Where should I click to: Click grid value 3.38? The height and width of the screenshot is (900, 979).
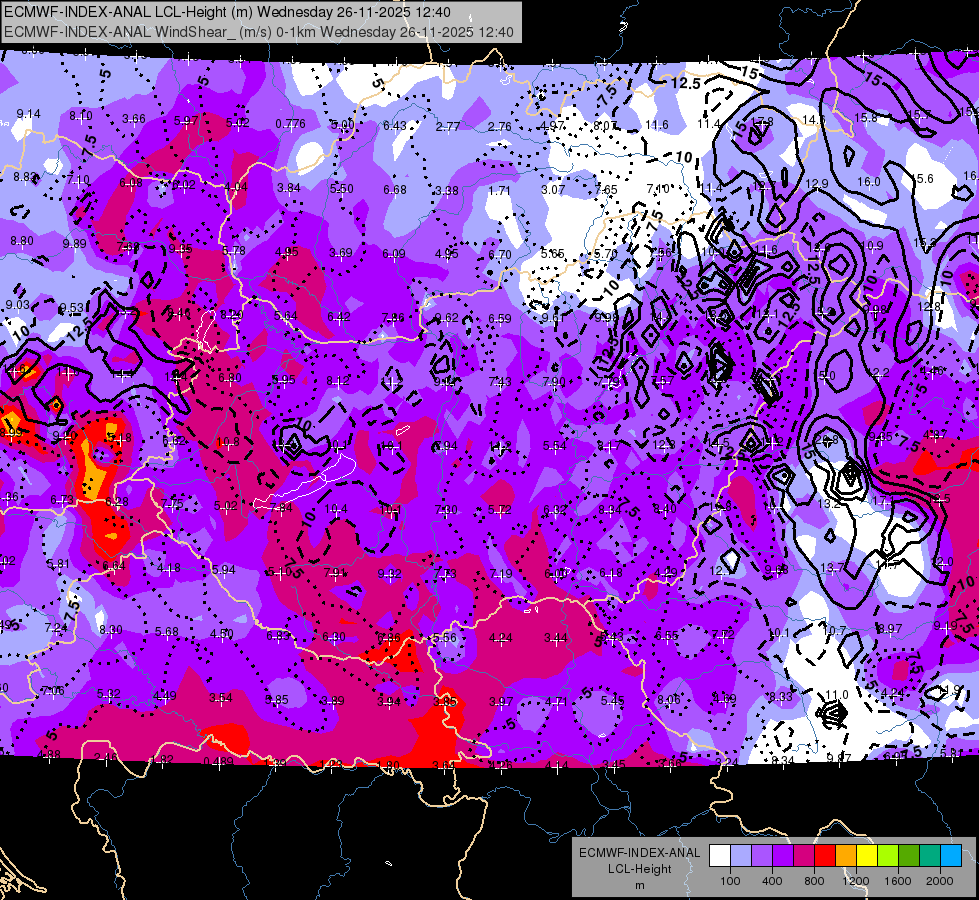tap(447, 190)
